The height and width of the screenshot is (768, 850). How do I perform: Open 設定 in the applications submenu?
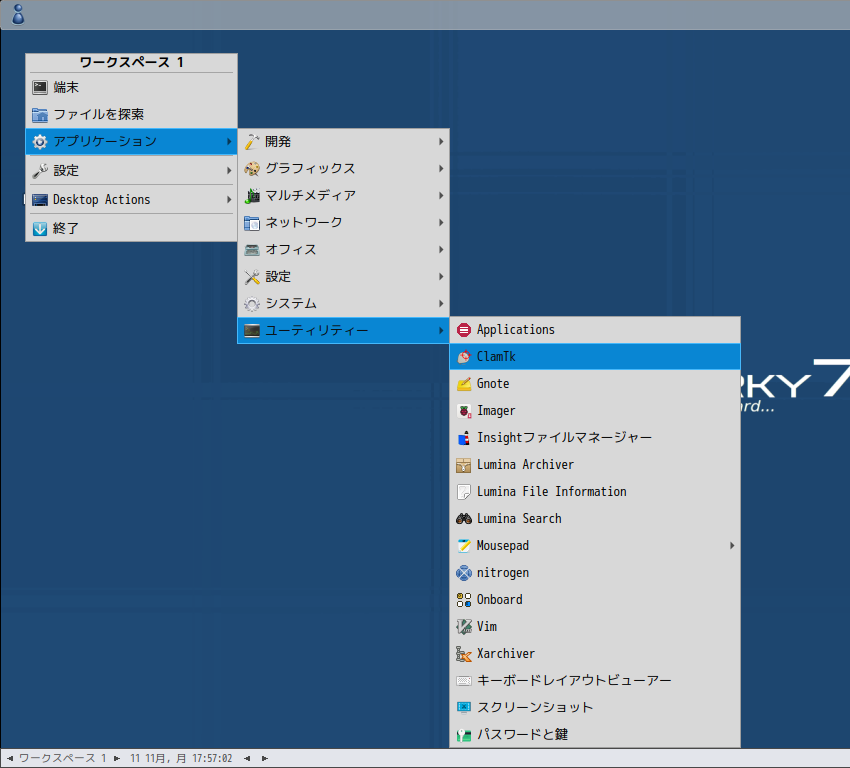(x=343, y=277)
